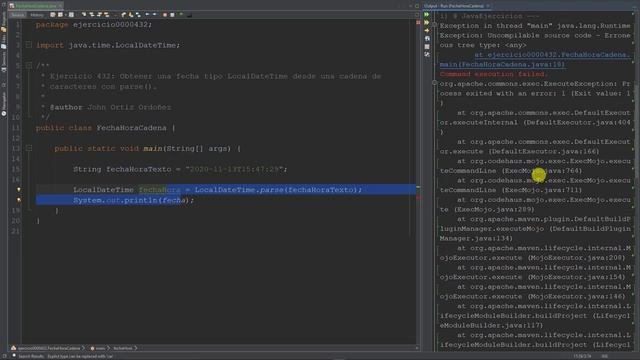Click the Find Next Occurrence icon
Image resolution: width=640 pixels, height=360 pixels.
click(x=100, y=15)
